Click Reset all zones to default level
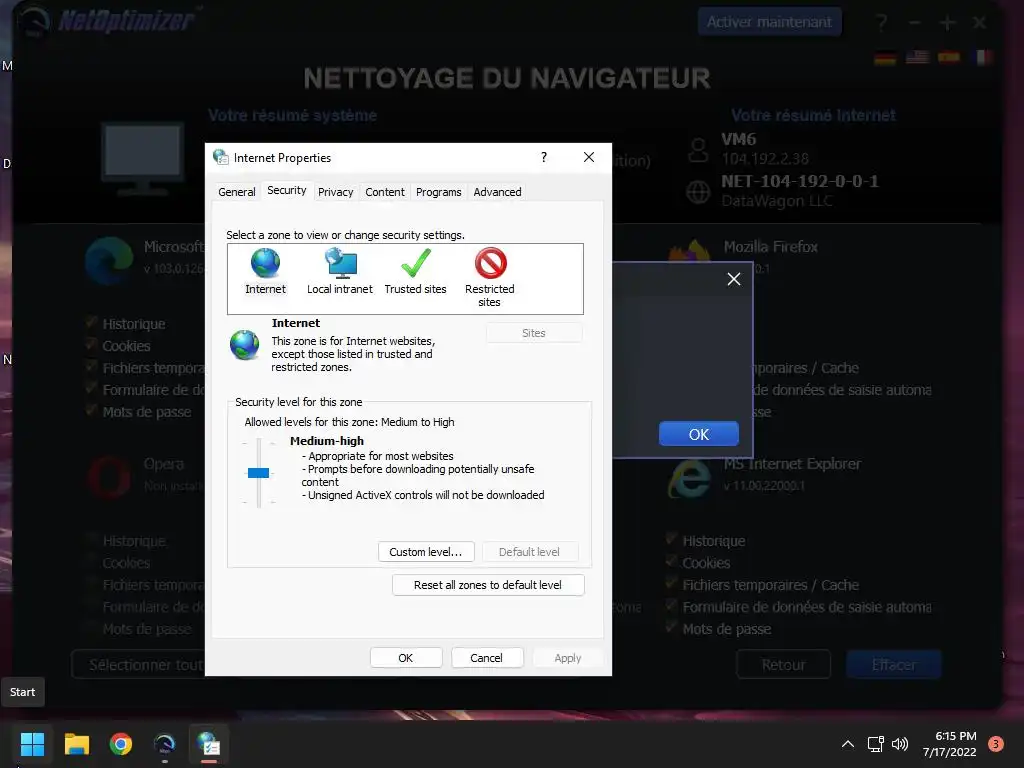Viewport: 1024px width, 768px height. [x=488, y=585]
